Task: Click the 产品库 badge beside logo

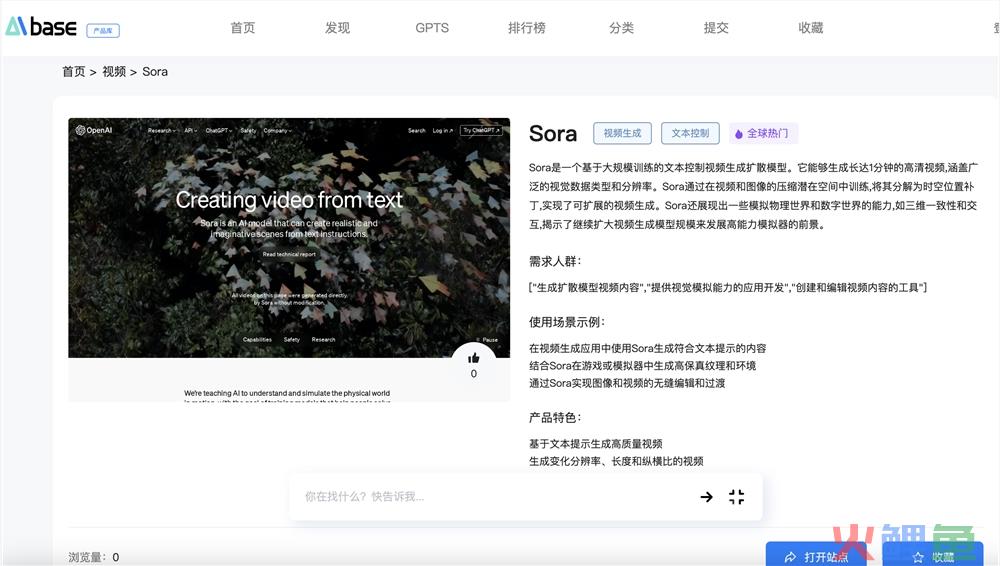Action: [x=103, y=30]
